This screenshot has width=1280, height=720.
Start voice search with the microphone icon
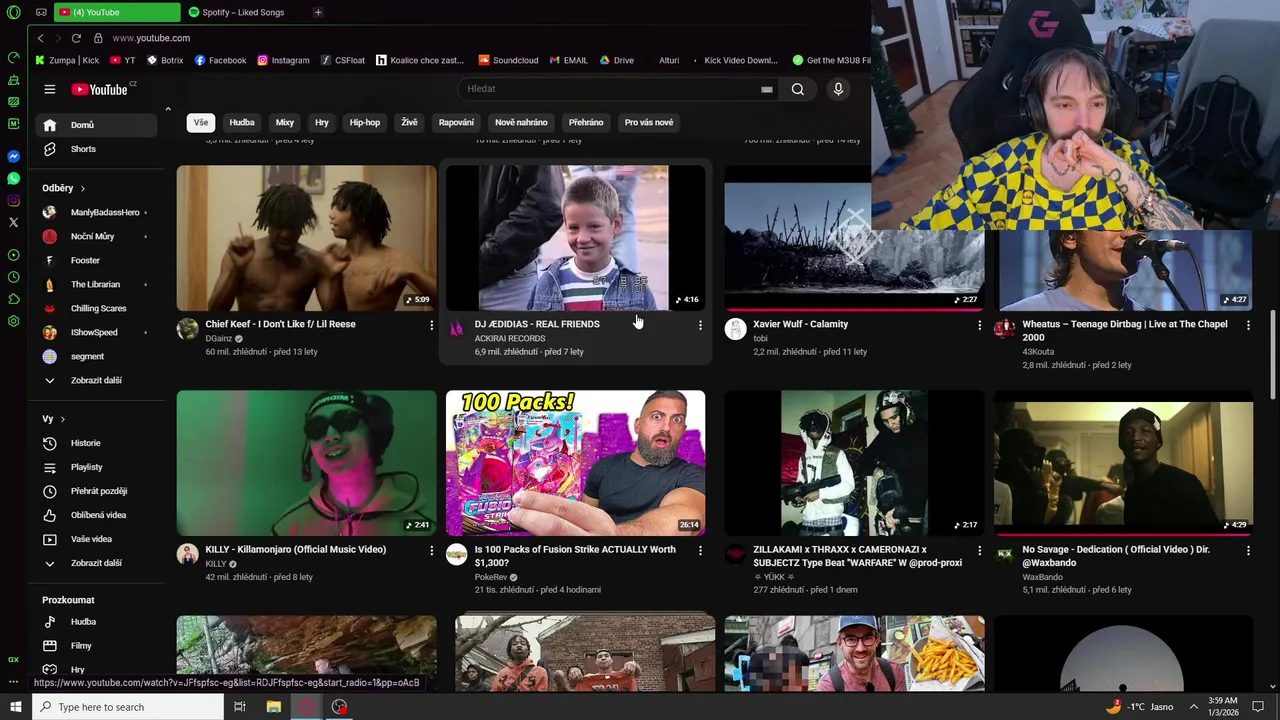[838, 89]
